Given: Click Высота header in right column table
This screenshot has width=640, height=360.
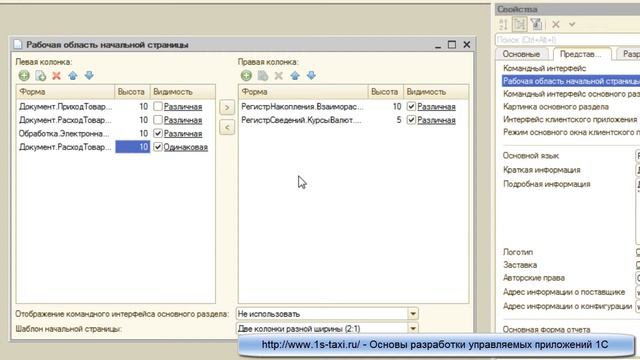Looking at the screenshot, I should (x=386, y=92).
